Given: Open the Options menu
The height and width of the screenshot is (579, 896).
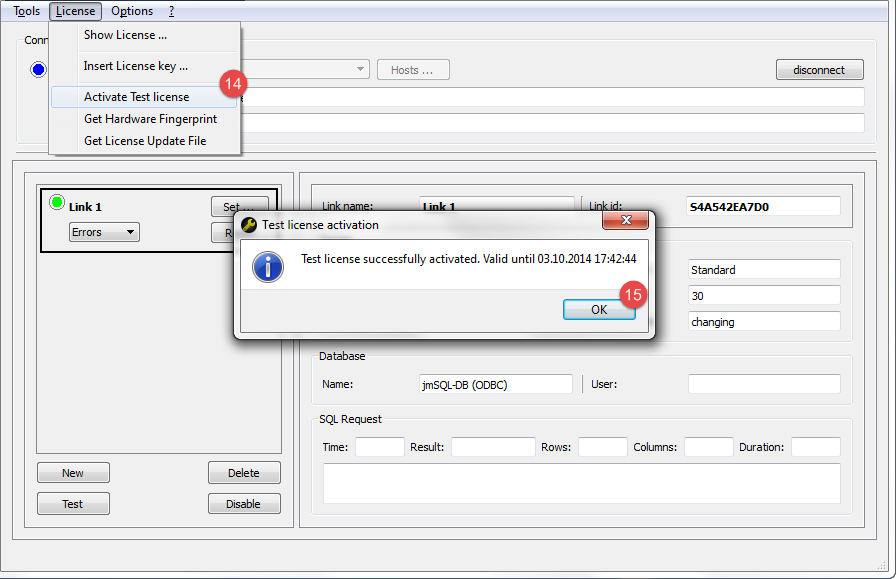Looking at the screenshot, I should [x=132, y=11].
